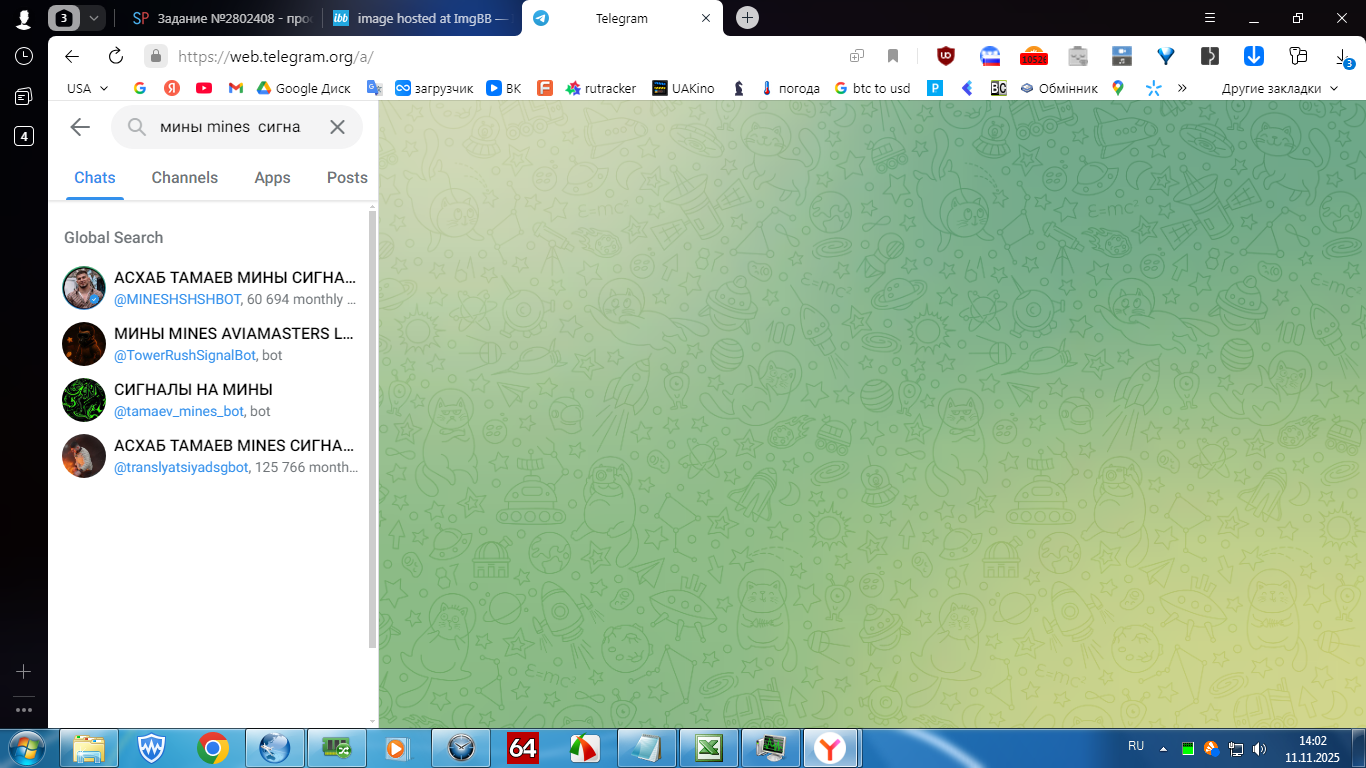1366x768 pixels.
Task: Open the sidebar history clock icon
Action: tap(24, 56)
